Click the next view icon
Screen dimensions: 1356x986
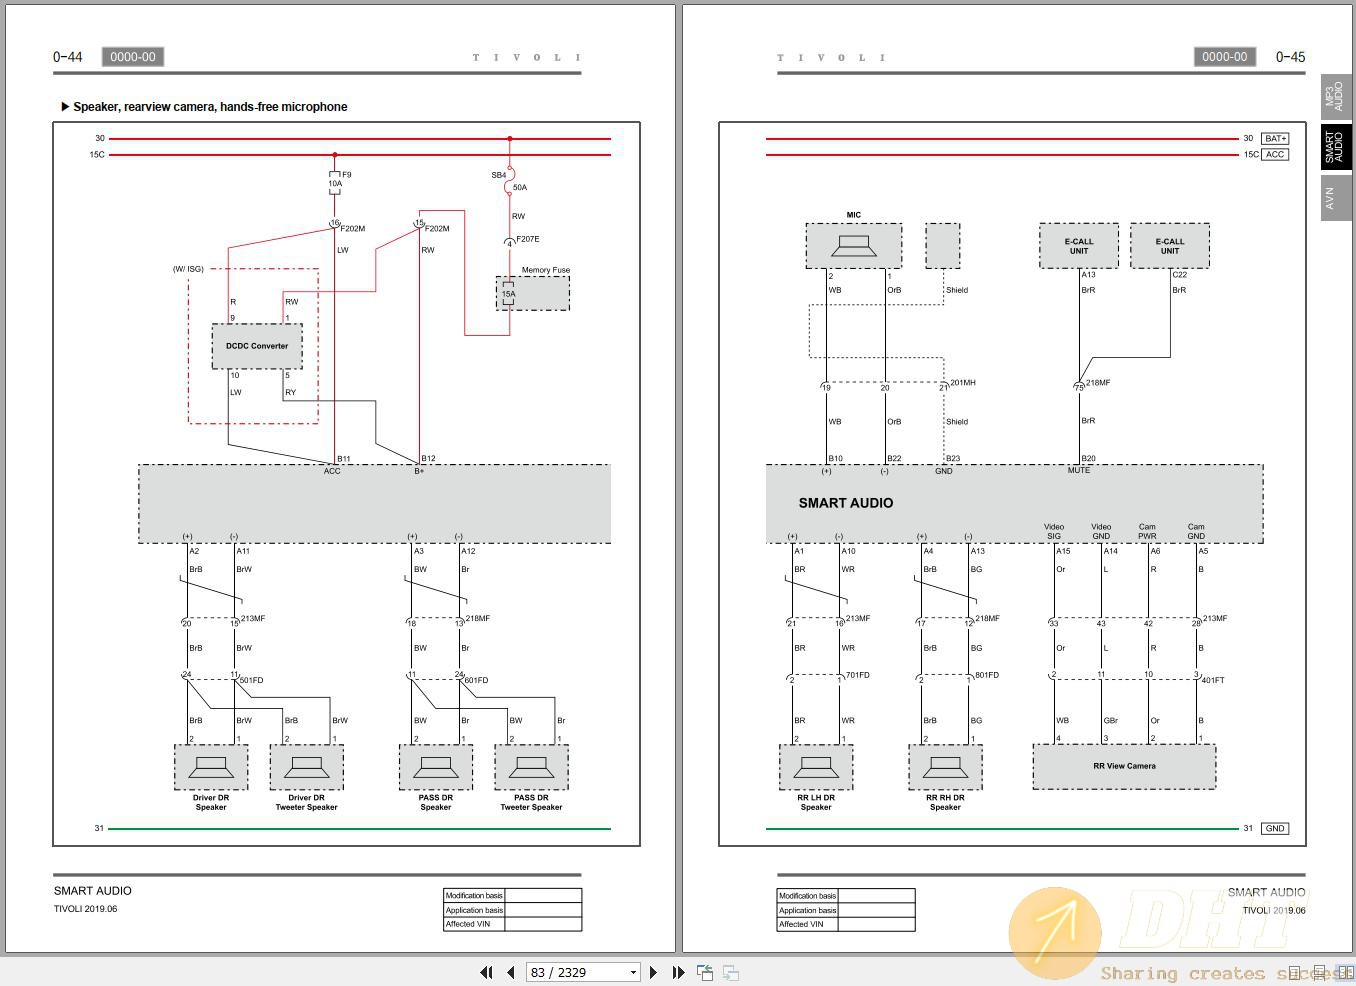point(731,972)
